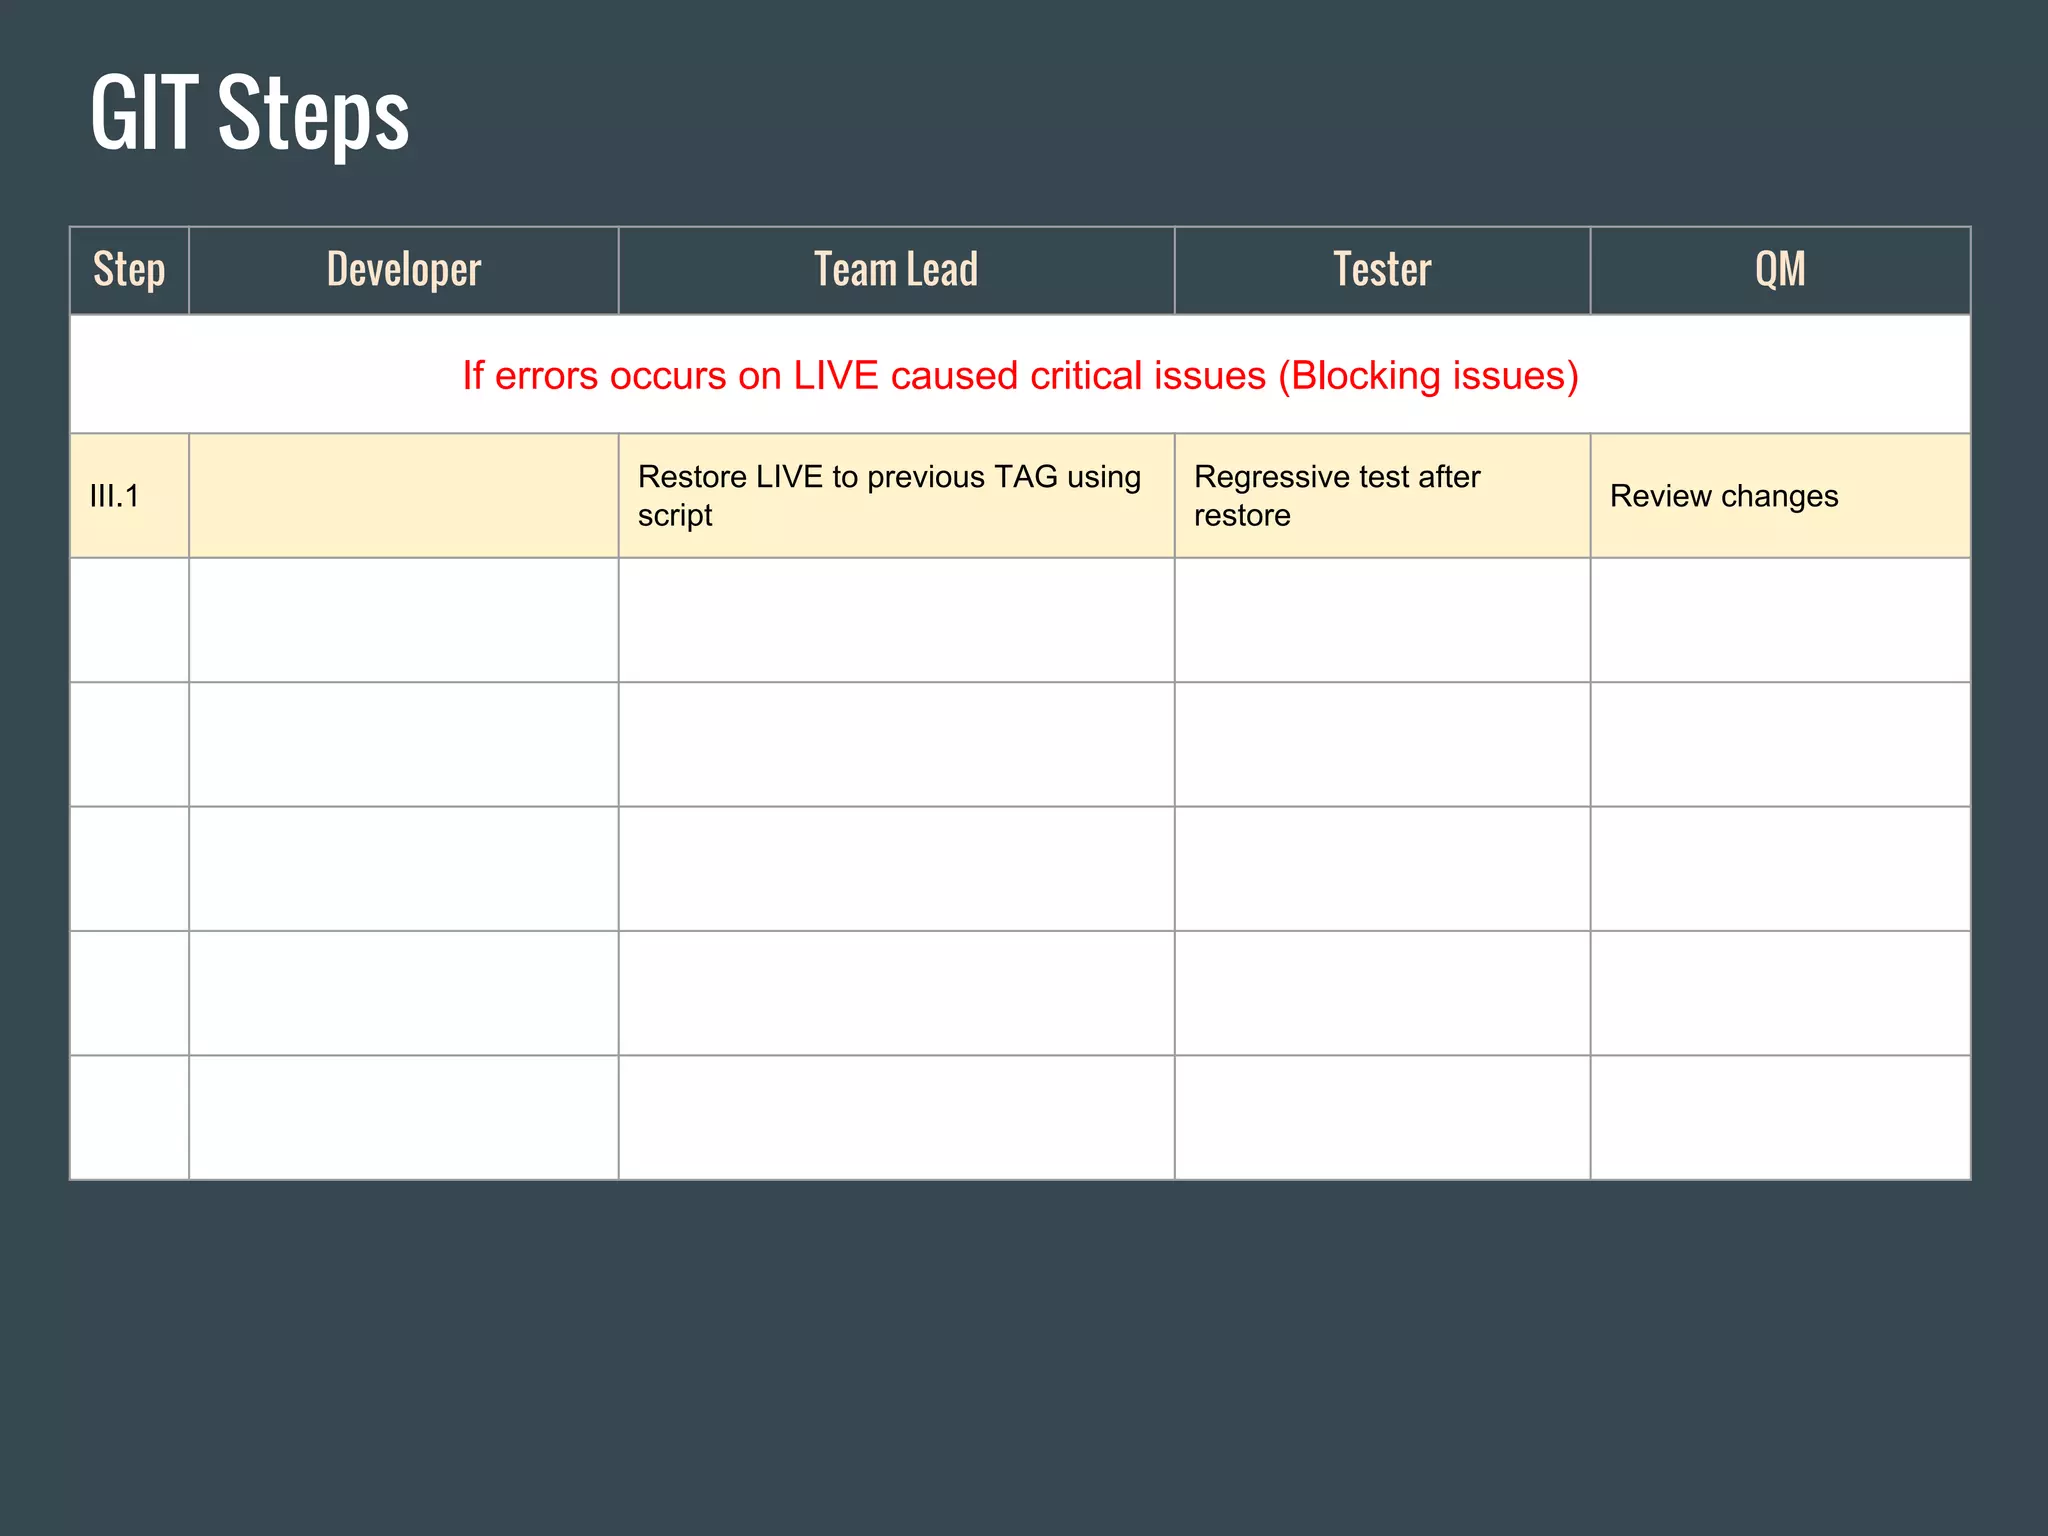Select the 'Tester' column header

(x=1382, y=270)
